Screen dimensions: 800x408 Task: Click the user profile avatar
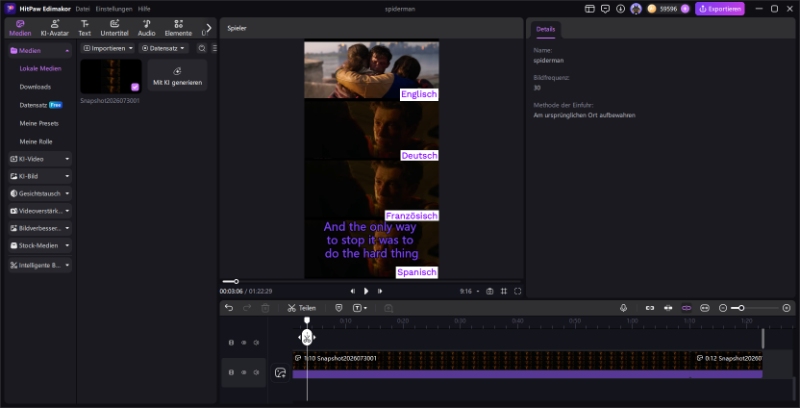(x=636, y=9)
